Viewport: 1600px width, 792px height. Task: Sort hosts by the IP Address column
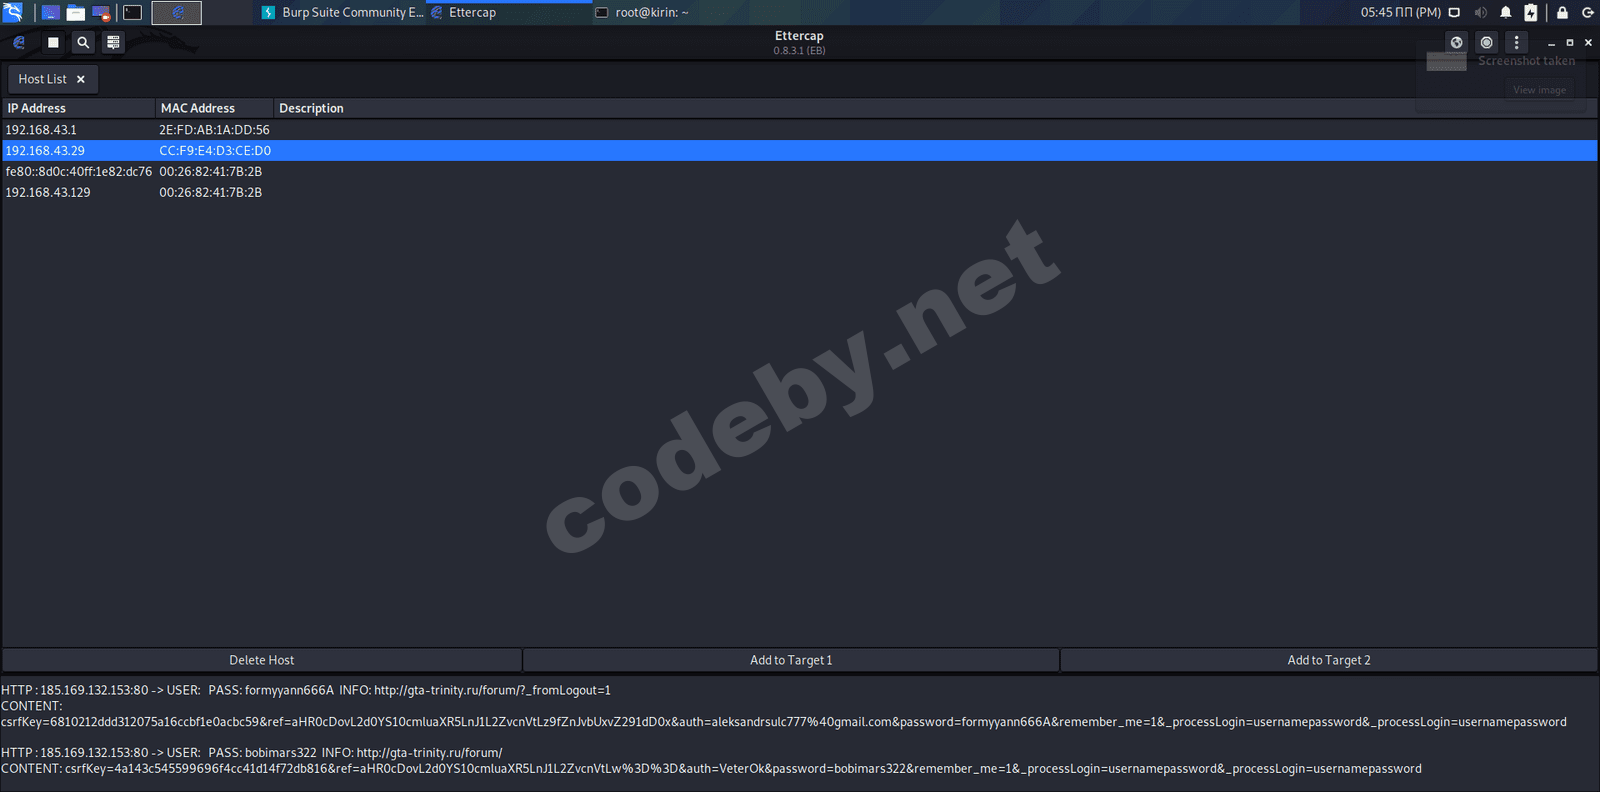(x=78, y=108)
